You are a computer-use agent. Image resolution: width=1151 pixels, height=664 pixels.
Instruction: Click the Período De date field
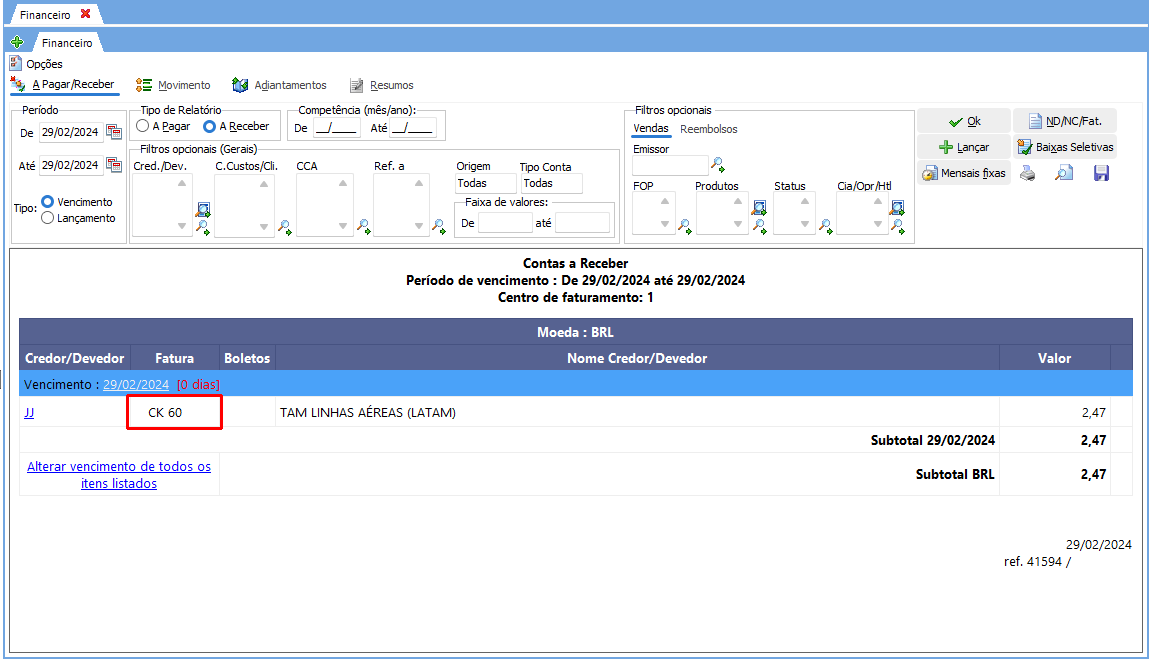pos(71,132)
